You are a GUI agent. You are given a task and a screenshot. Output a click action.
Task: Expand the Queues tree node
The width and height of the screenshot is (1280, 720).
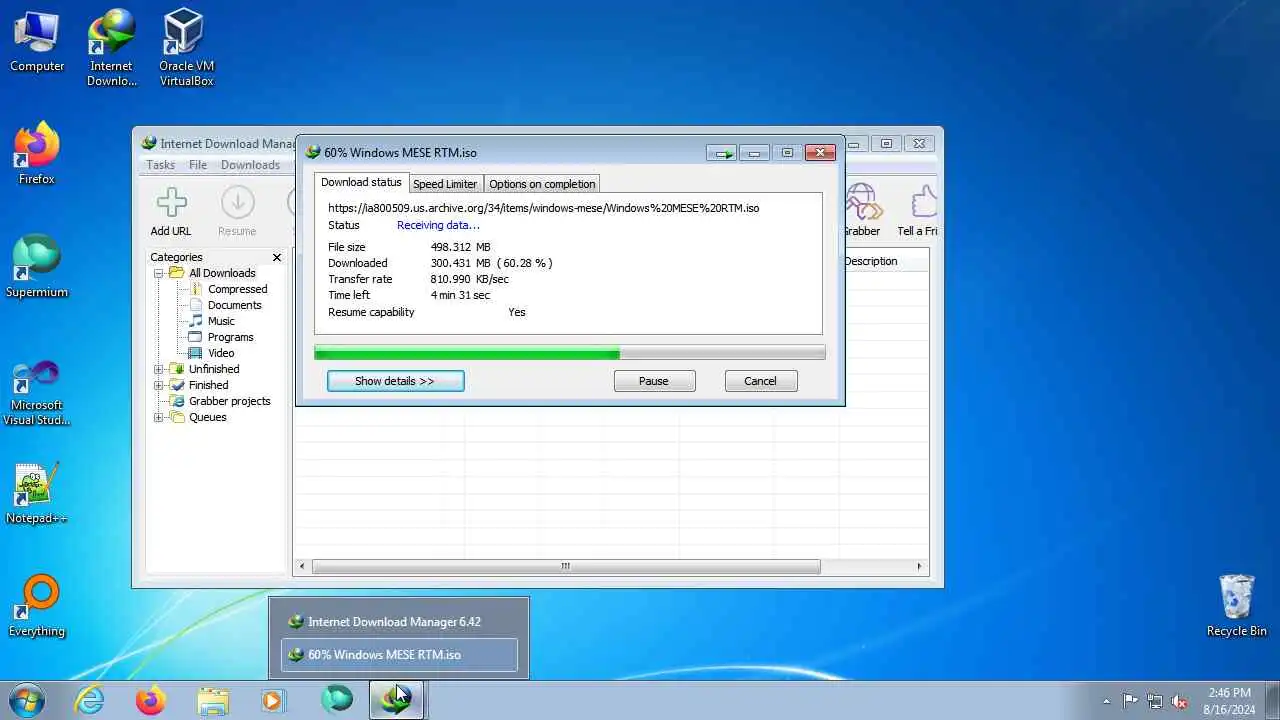(x=158, y=417)
